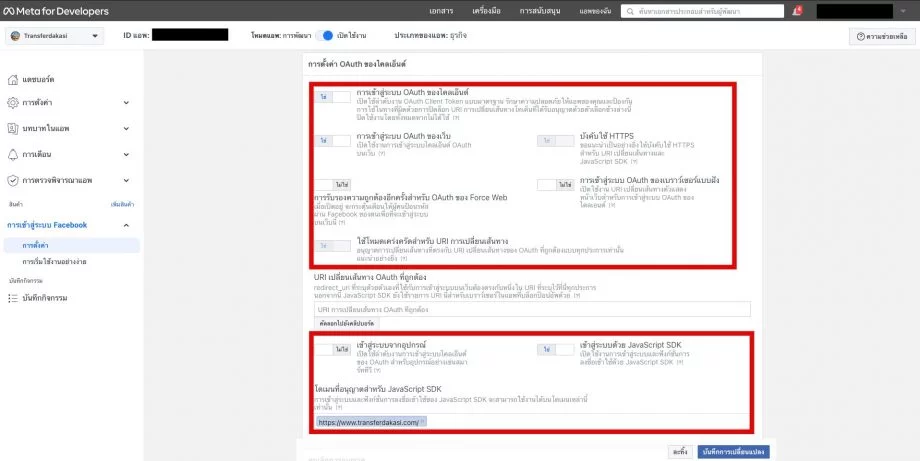Click the activity log list icon

(13, 298)
